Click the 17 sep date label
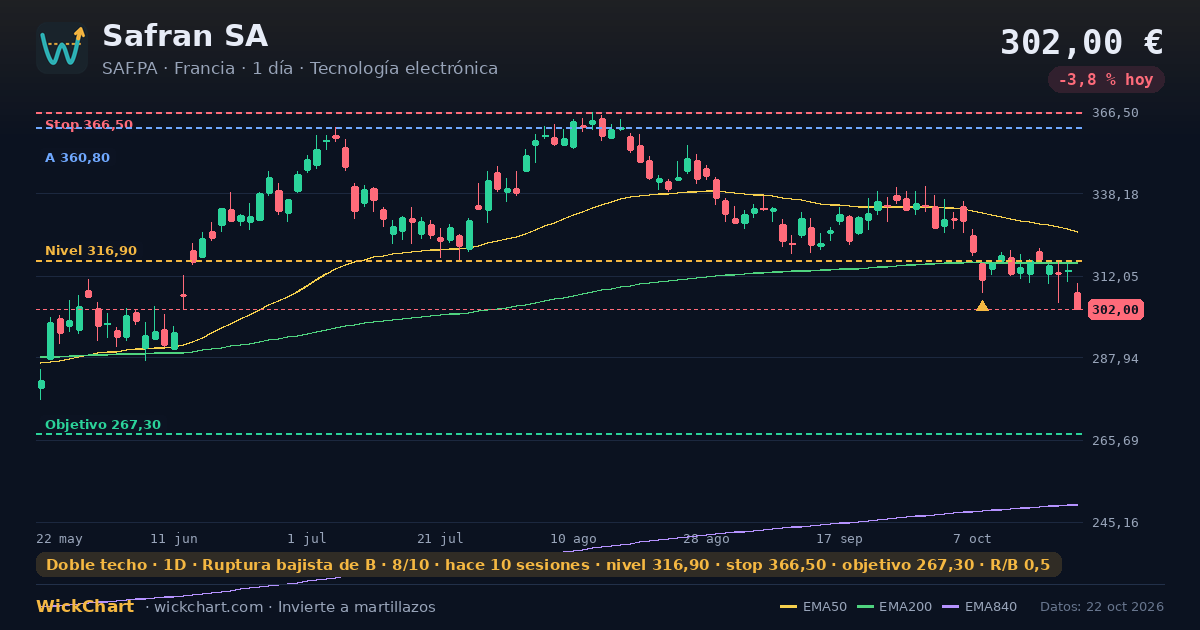This screenshot has width=1200, height=630. coord(839,539)
